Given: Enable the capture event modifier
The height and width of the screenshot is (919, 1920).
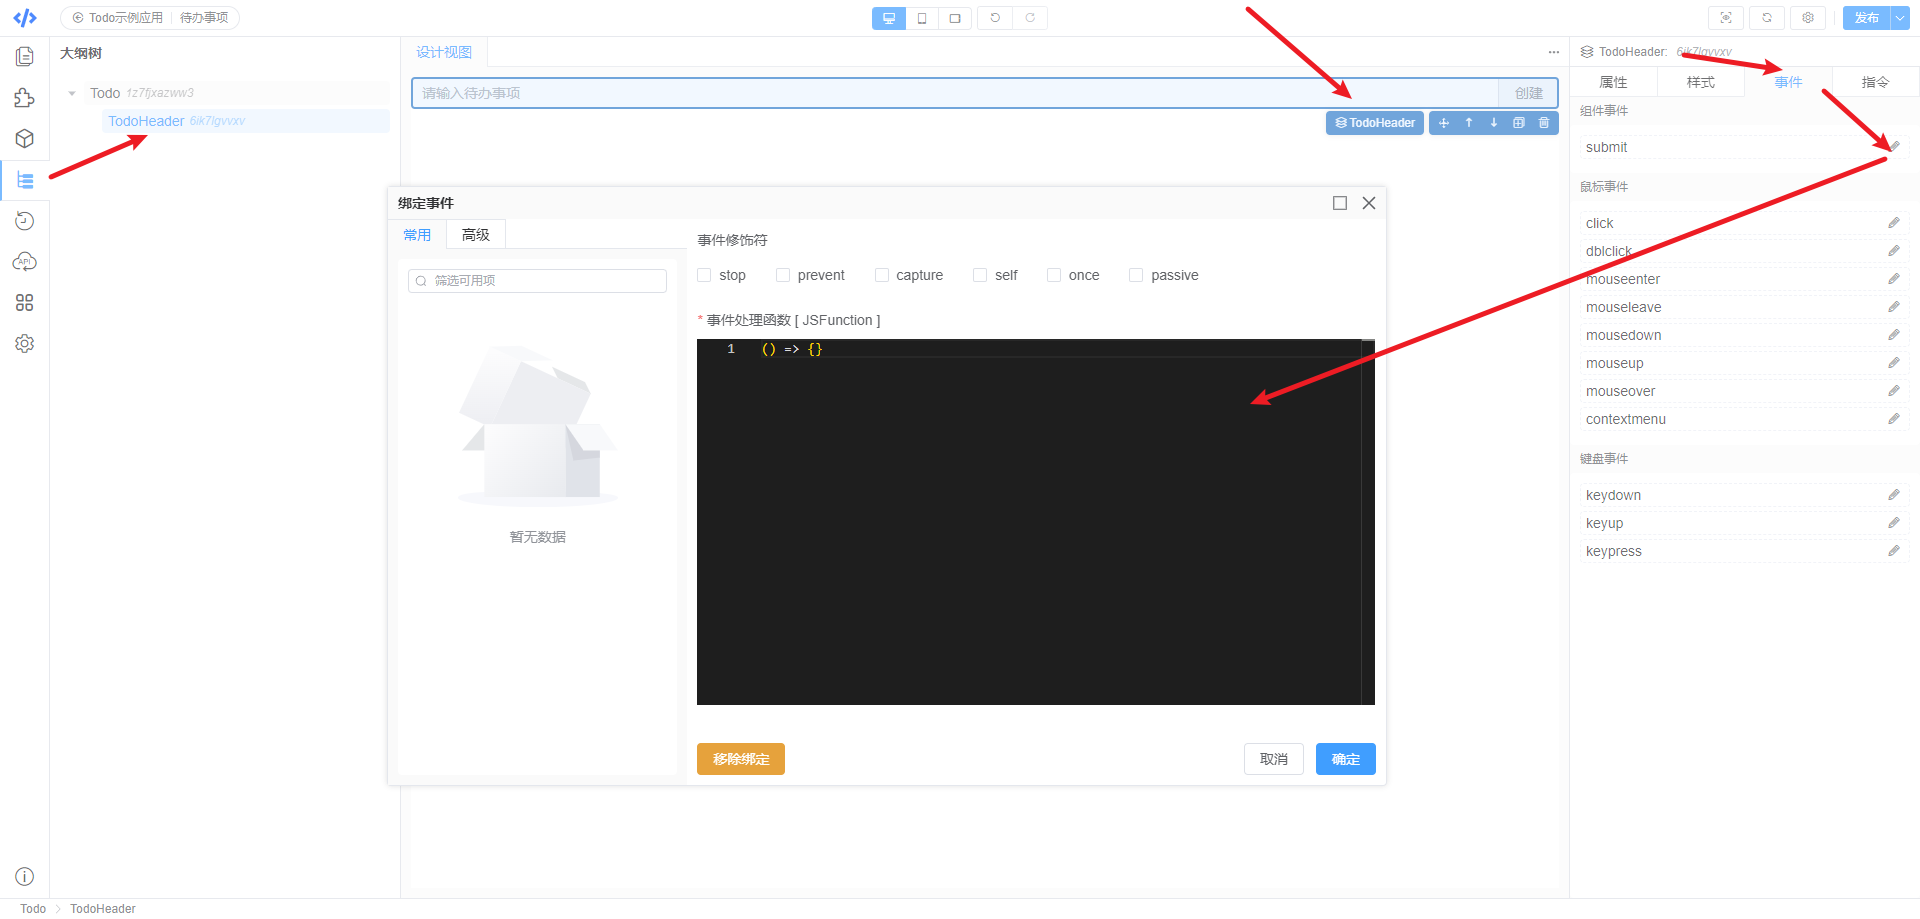Looking at the screenshot, I should pos(882,275).
